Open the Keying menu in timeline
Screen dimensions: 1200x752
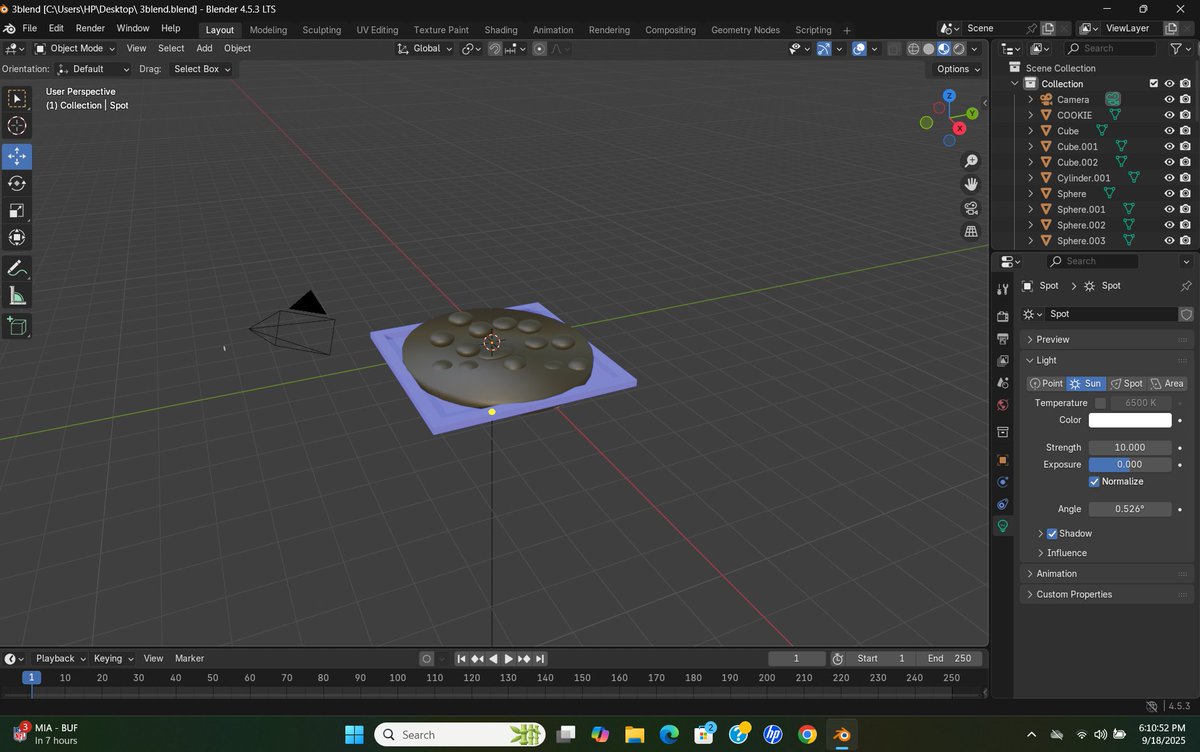click(x=112, y=658)
